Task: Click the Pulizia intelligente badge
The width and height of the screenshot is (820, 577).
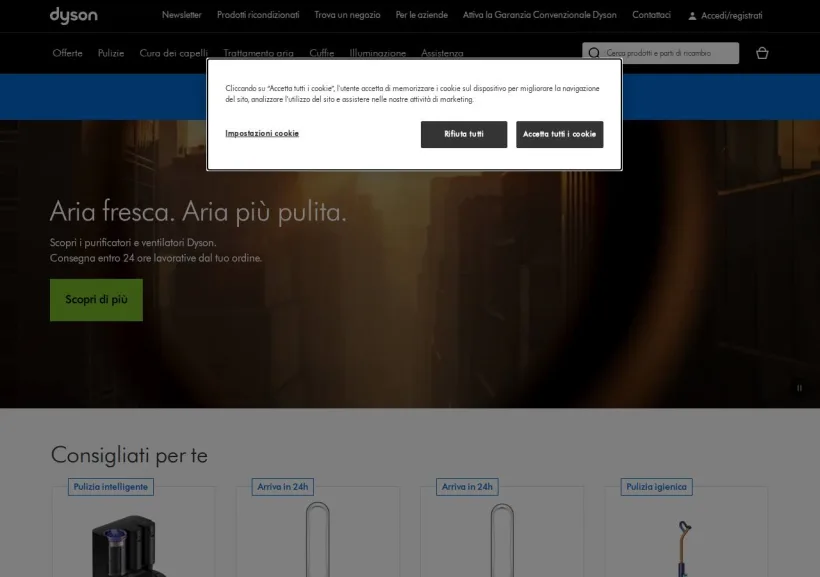Action: (x=111, y=487)
